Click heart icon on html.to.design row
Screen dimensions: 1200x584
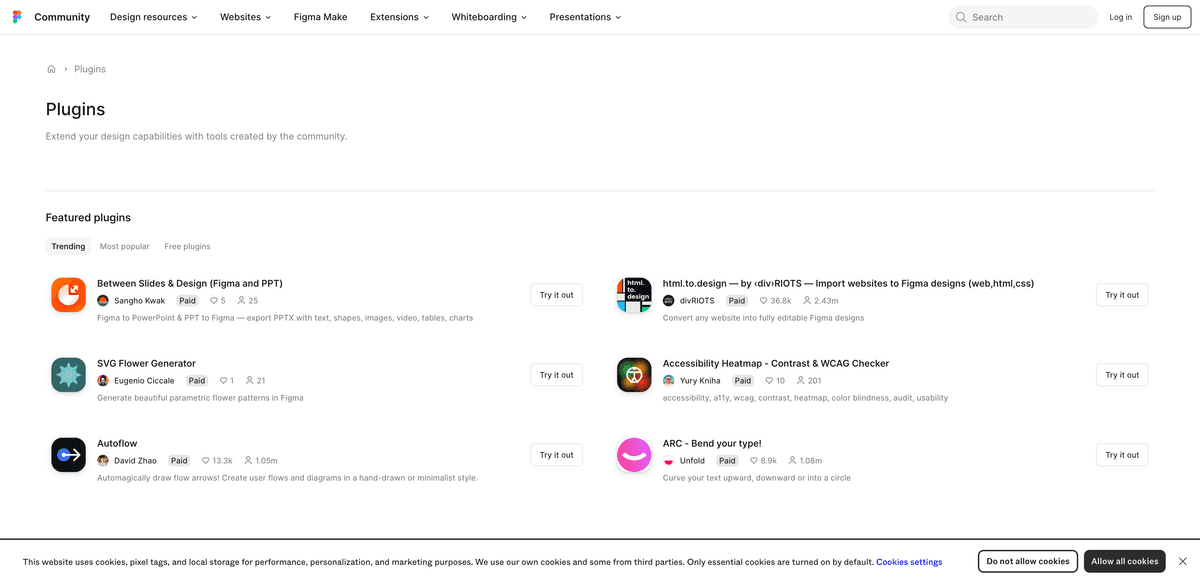[x=764, y=301]
